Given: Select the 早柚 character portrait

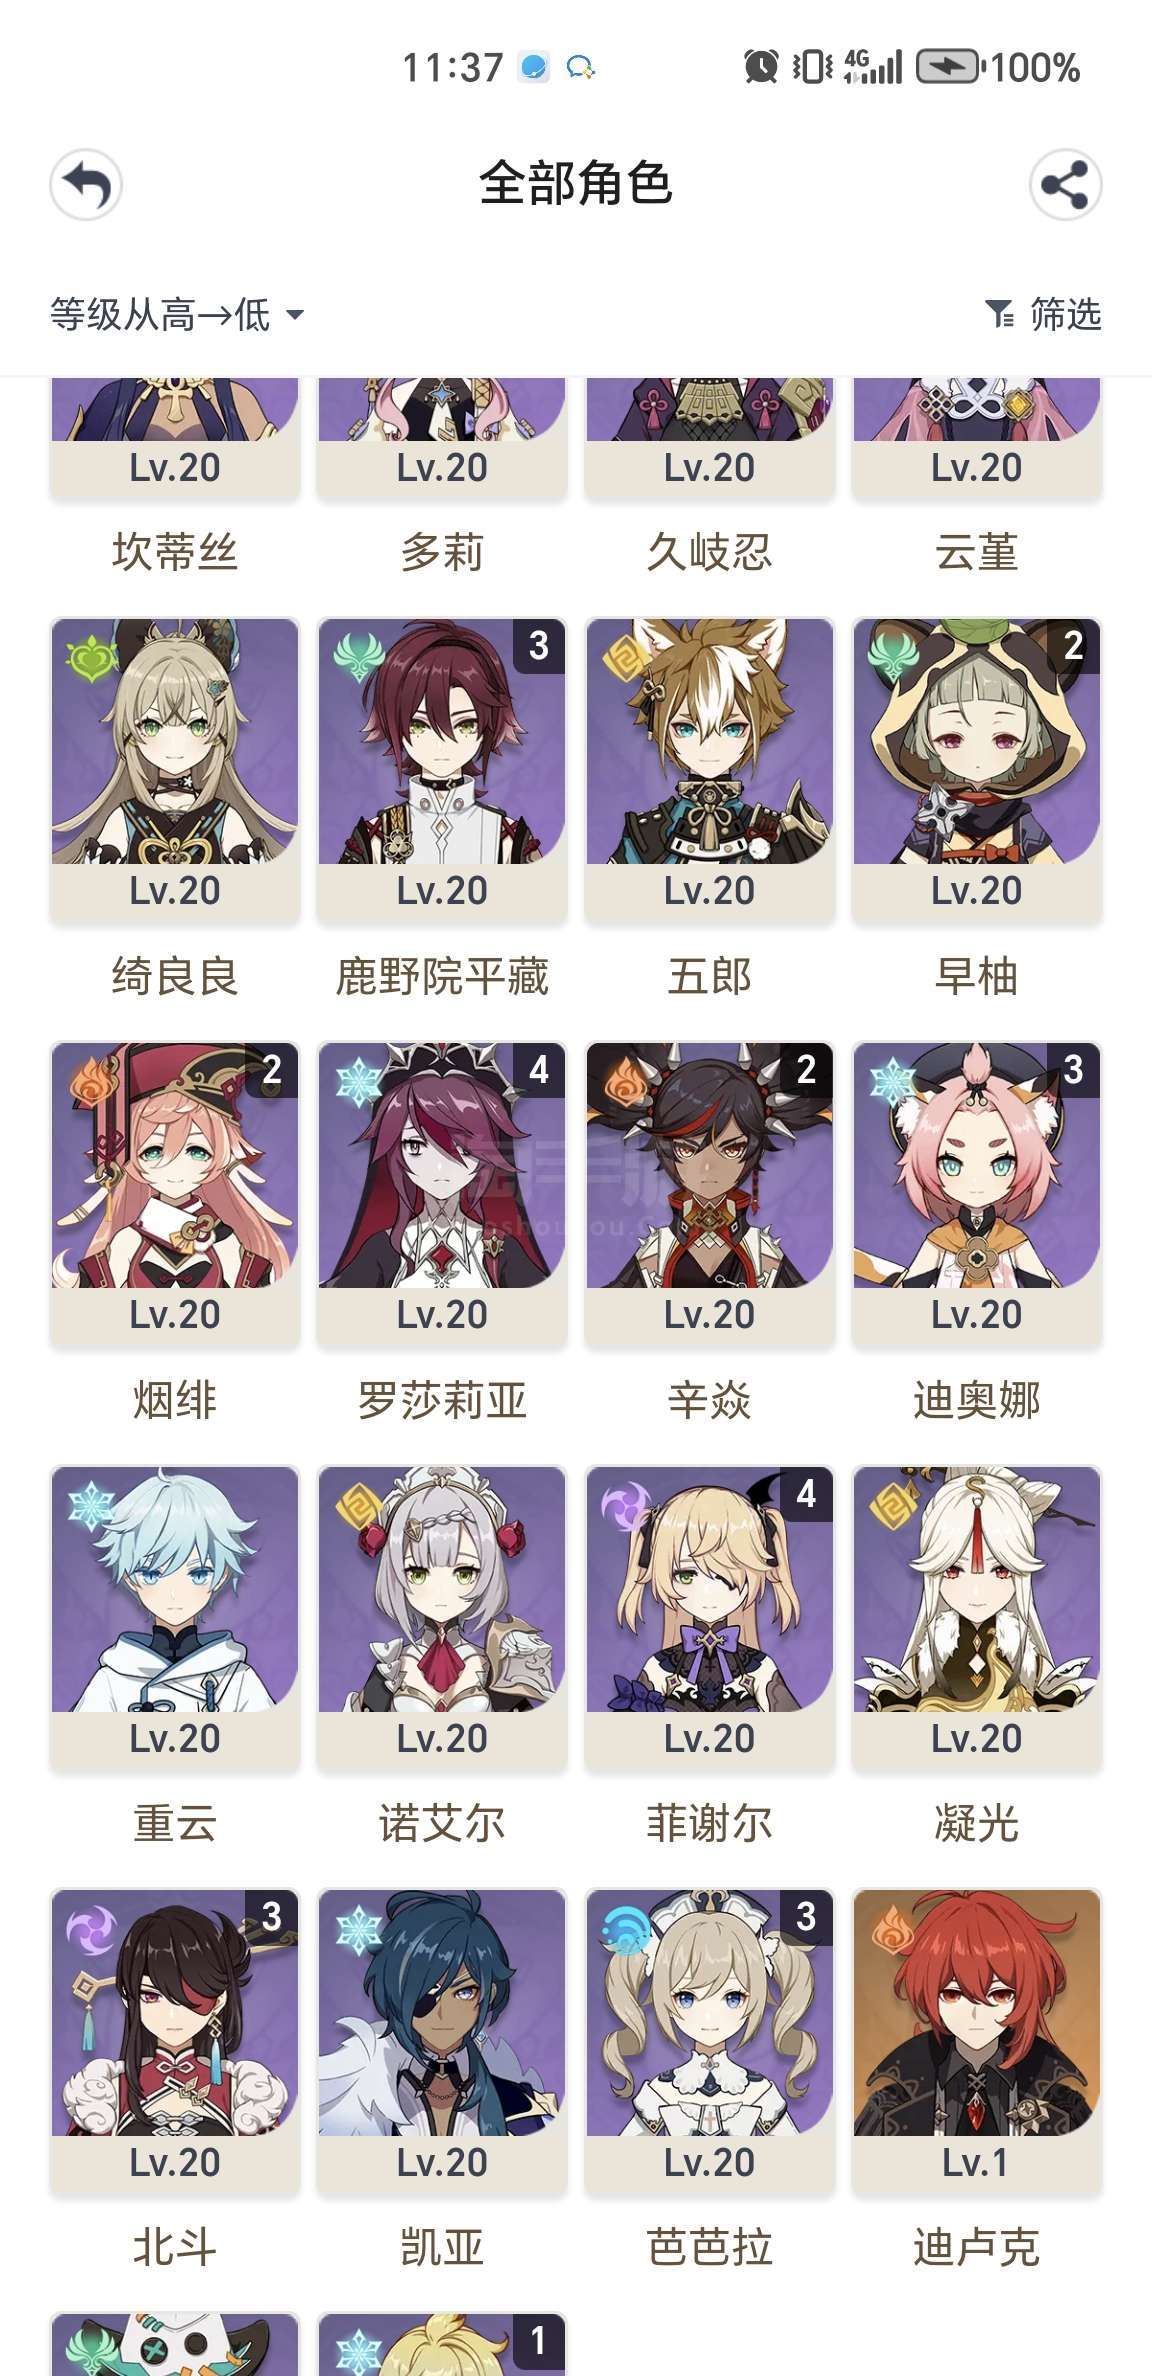Looking at the screenshot, I should pyautogui.click(x=977, y=741).
